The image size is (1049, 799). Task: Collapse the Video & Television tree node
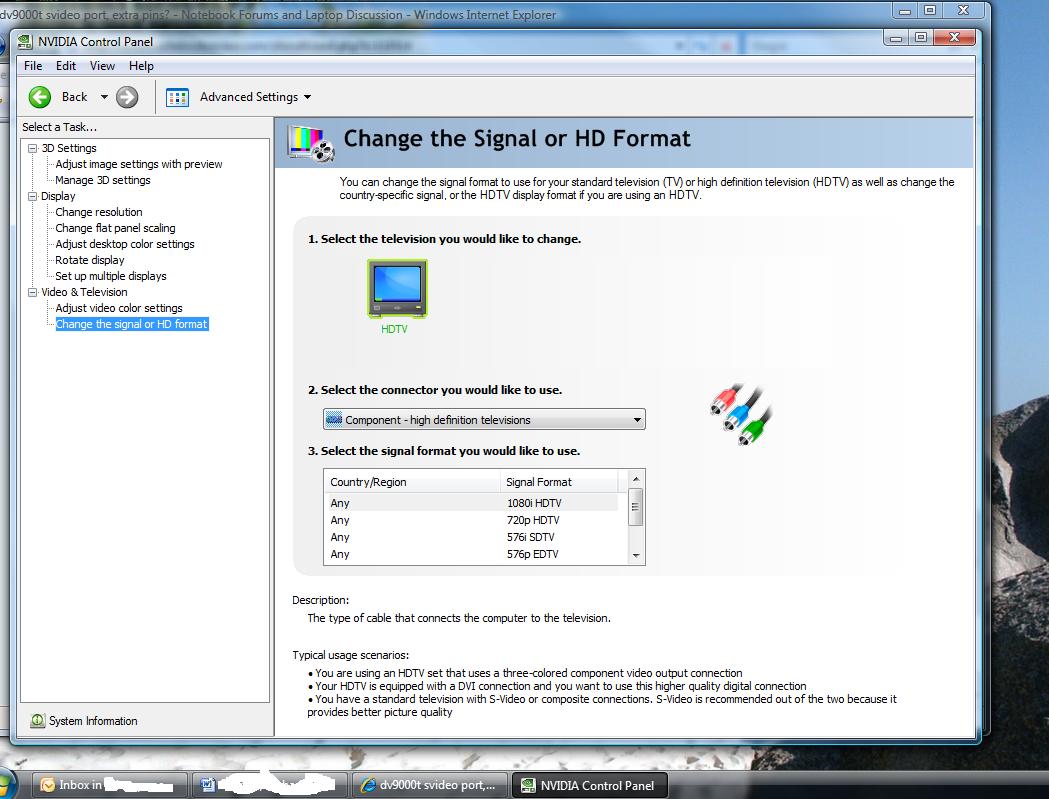click(x=32, y=292)
